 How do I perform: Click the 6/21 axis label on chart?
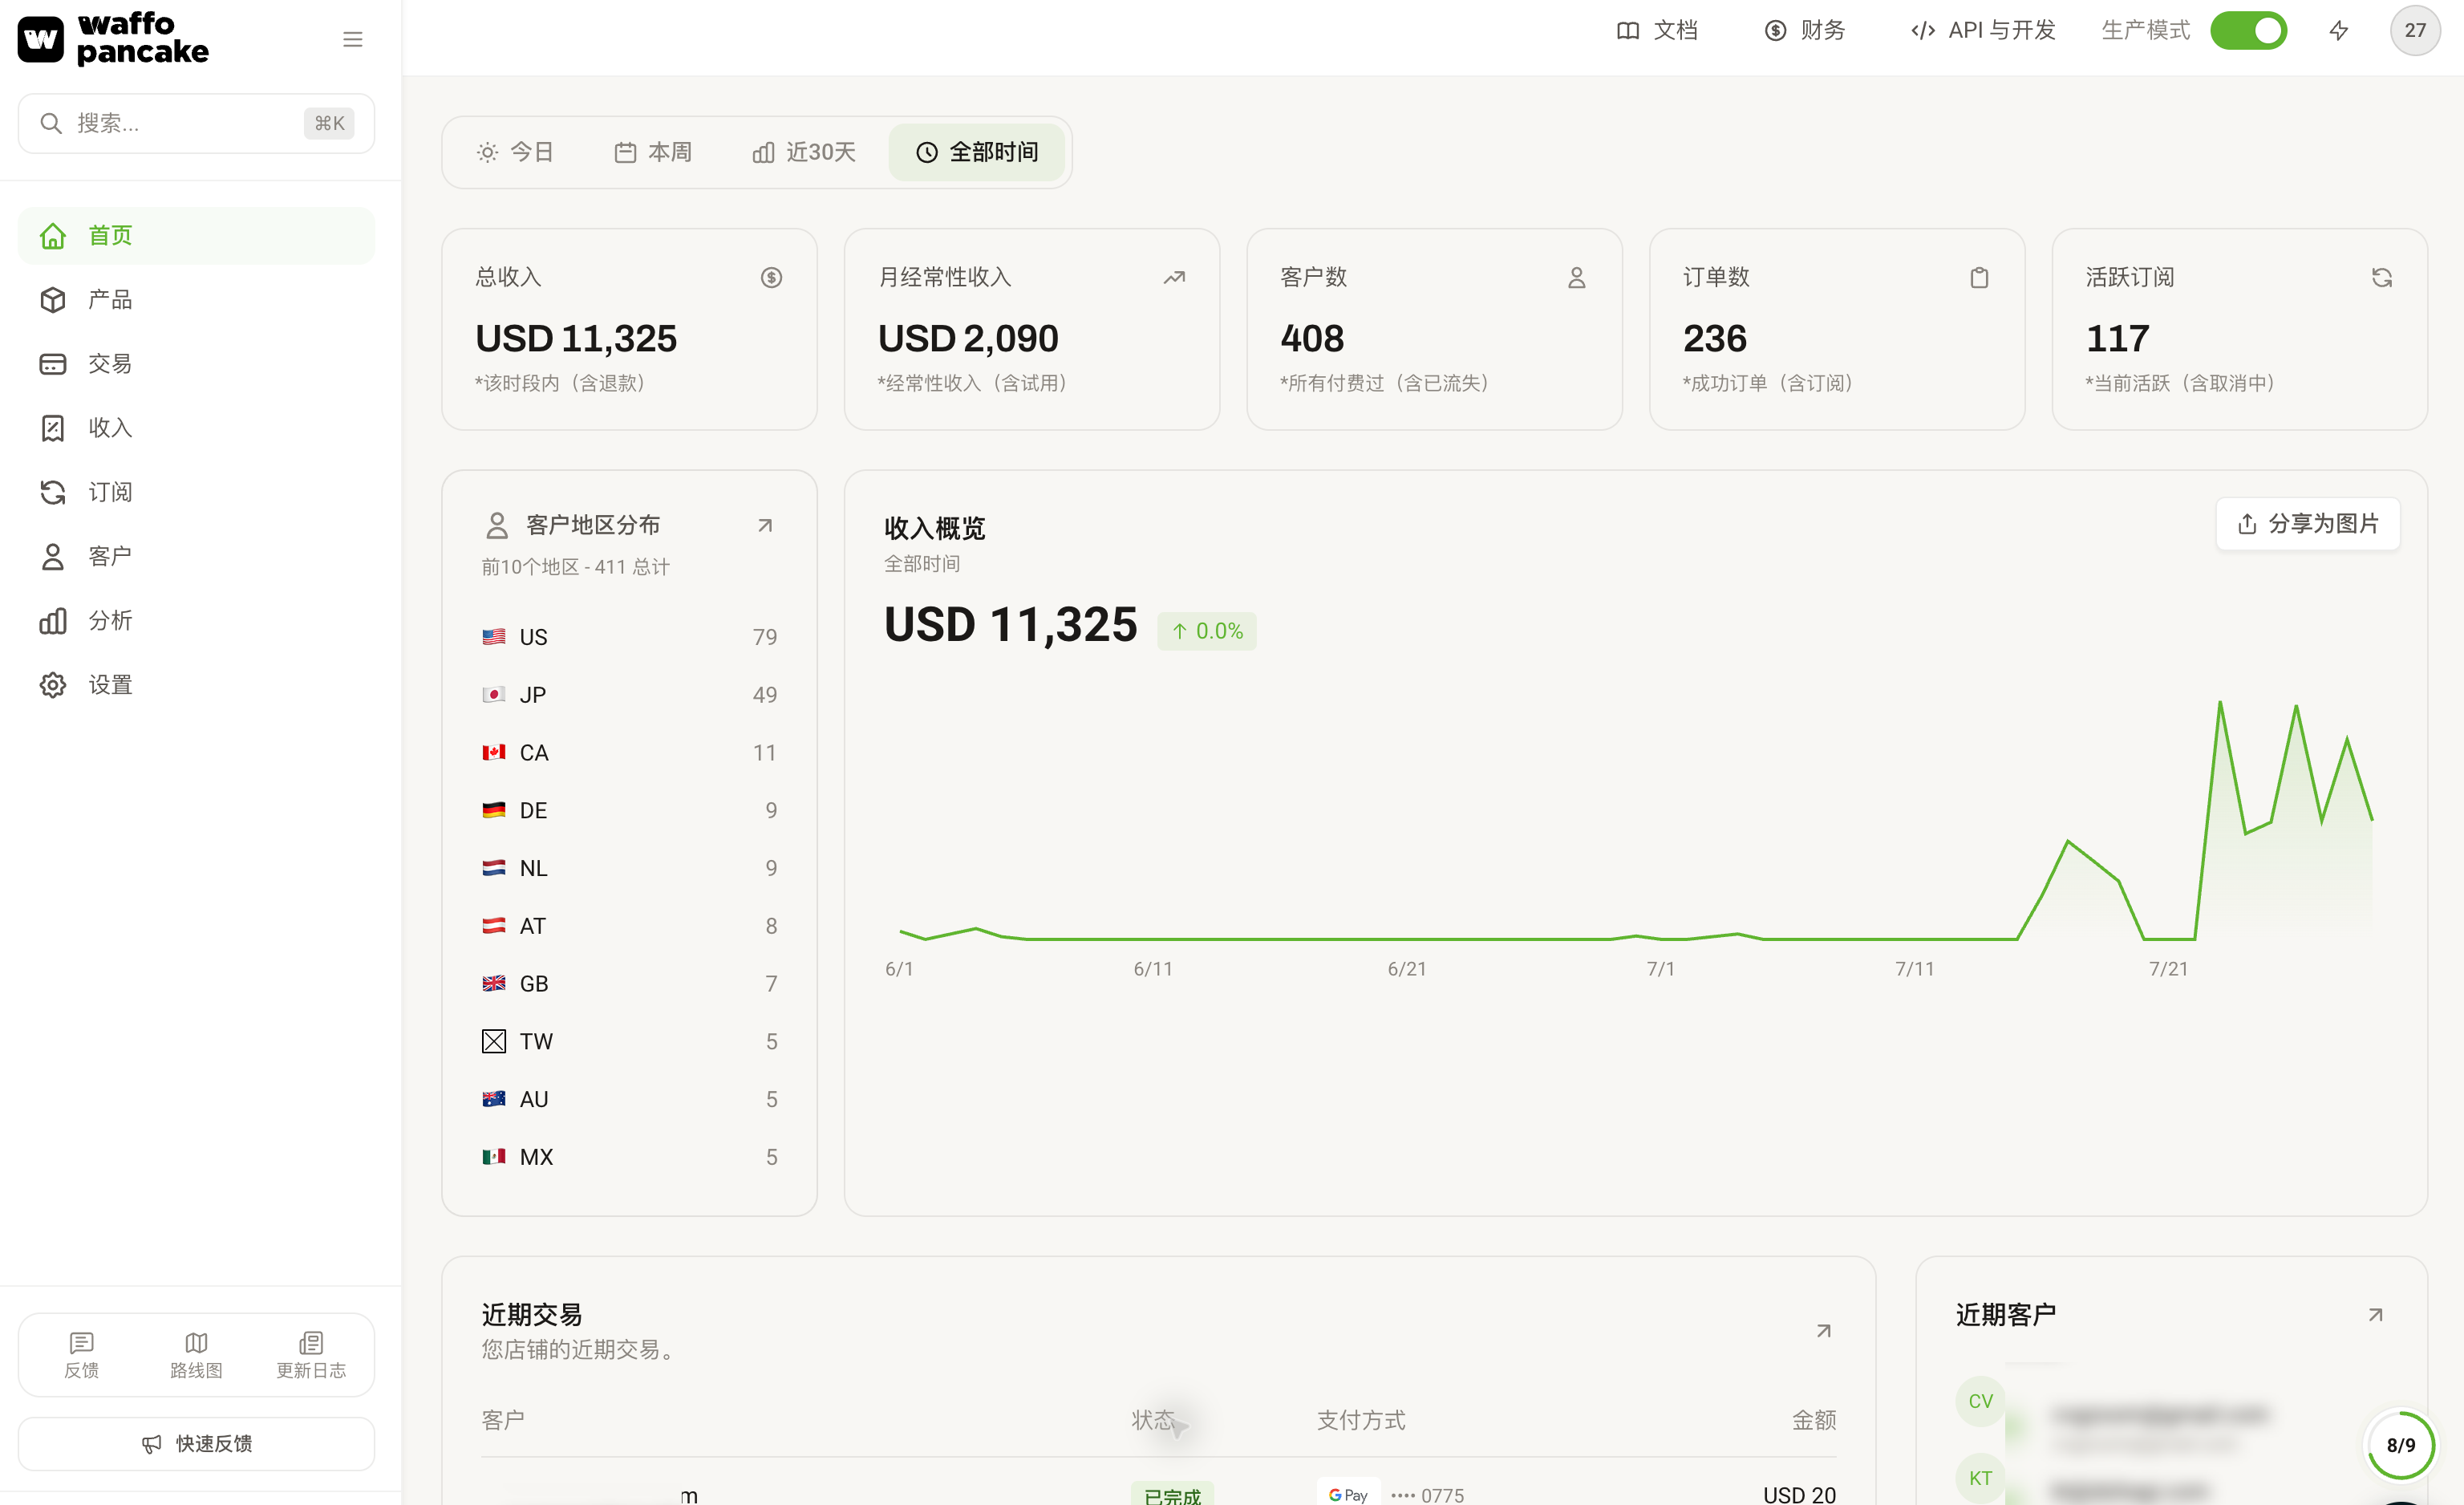click(1406, 969)
